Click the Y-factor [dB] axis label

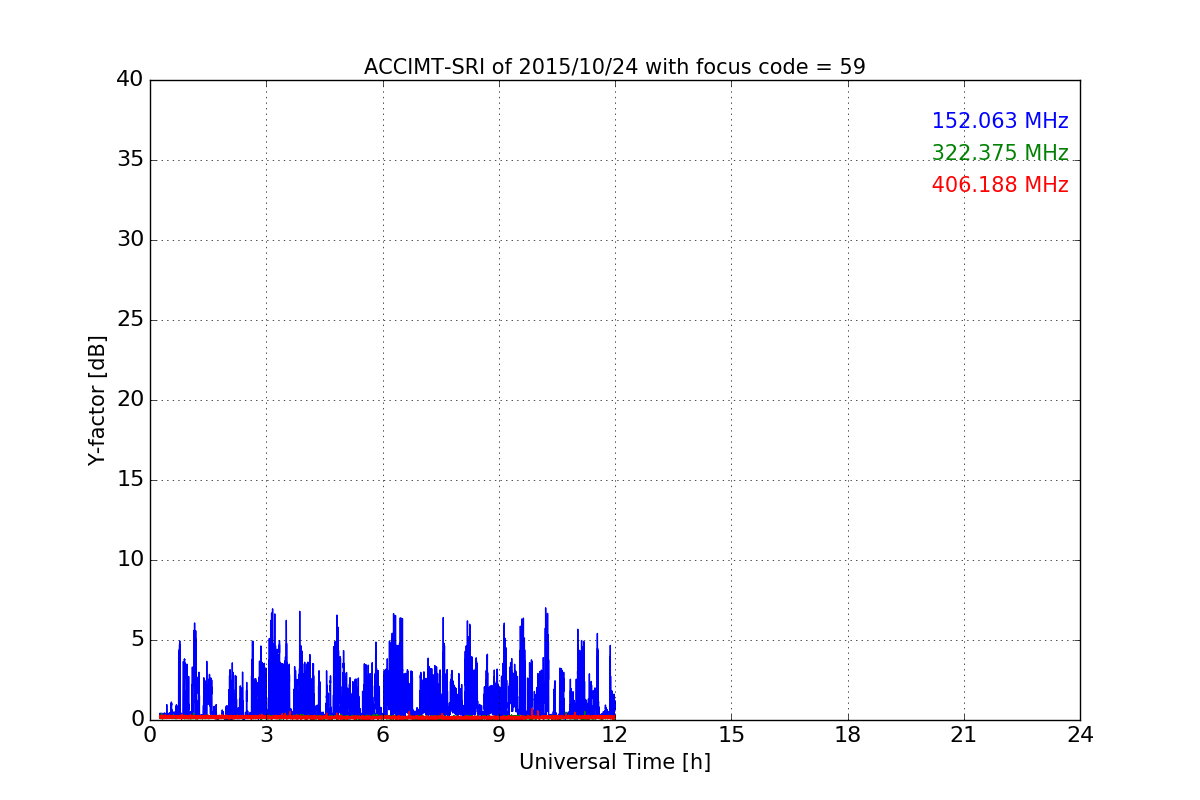[97, 400]
